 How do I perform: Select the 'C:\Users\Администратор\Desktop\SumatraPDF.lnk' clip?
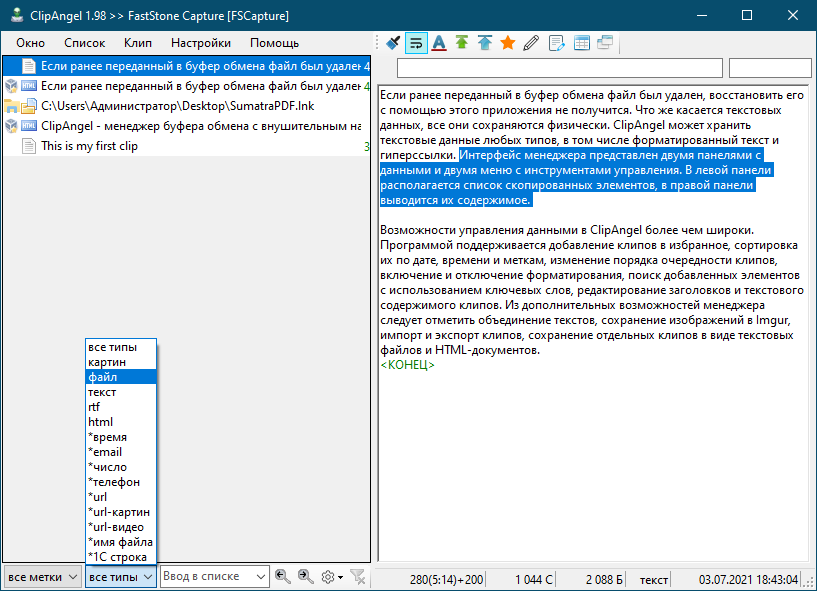(187, 106)
